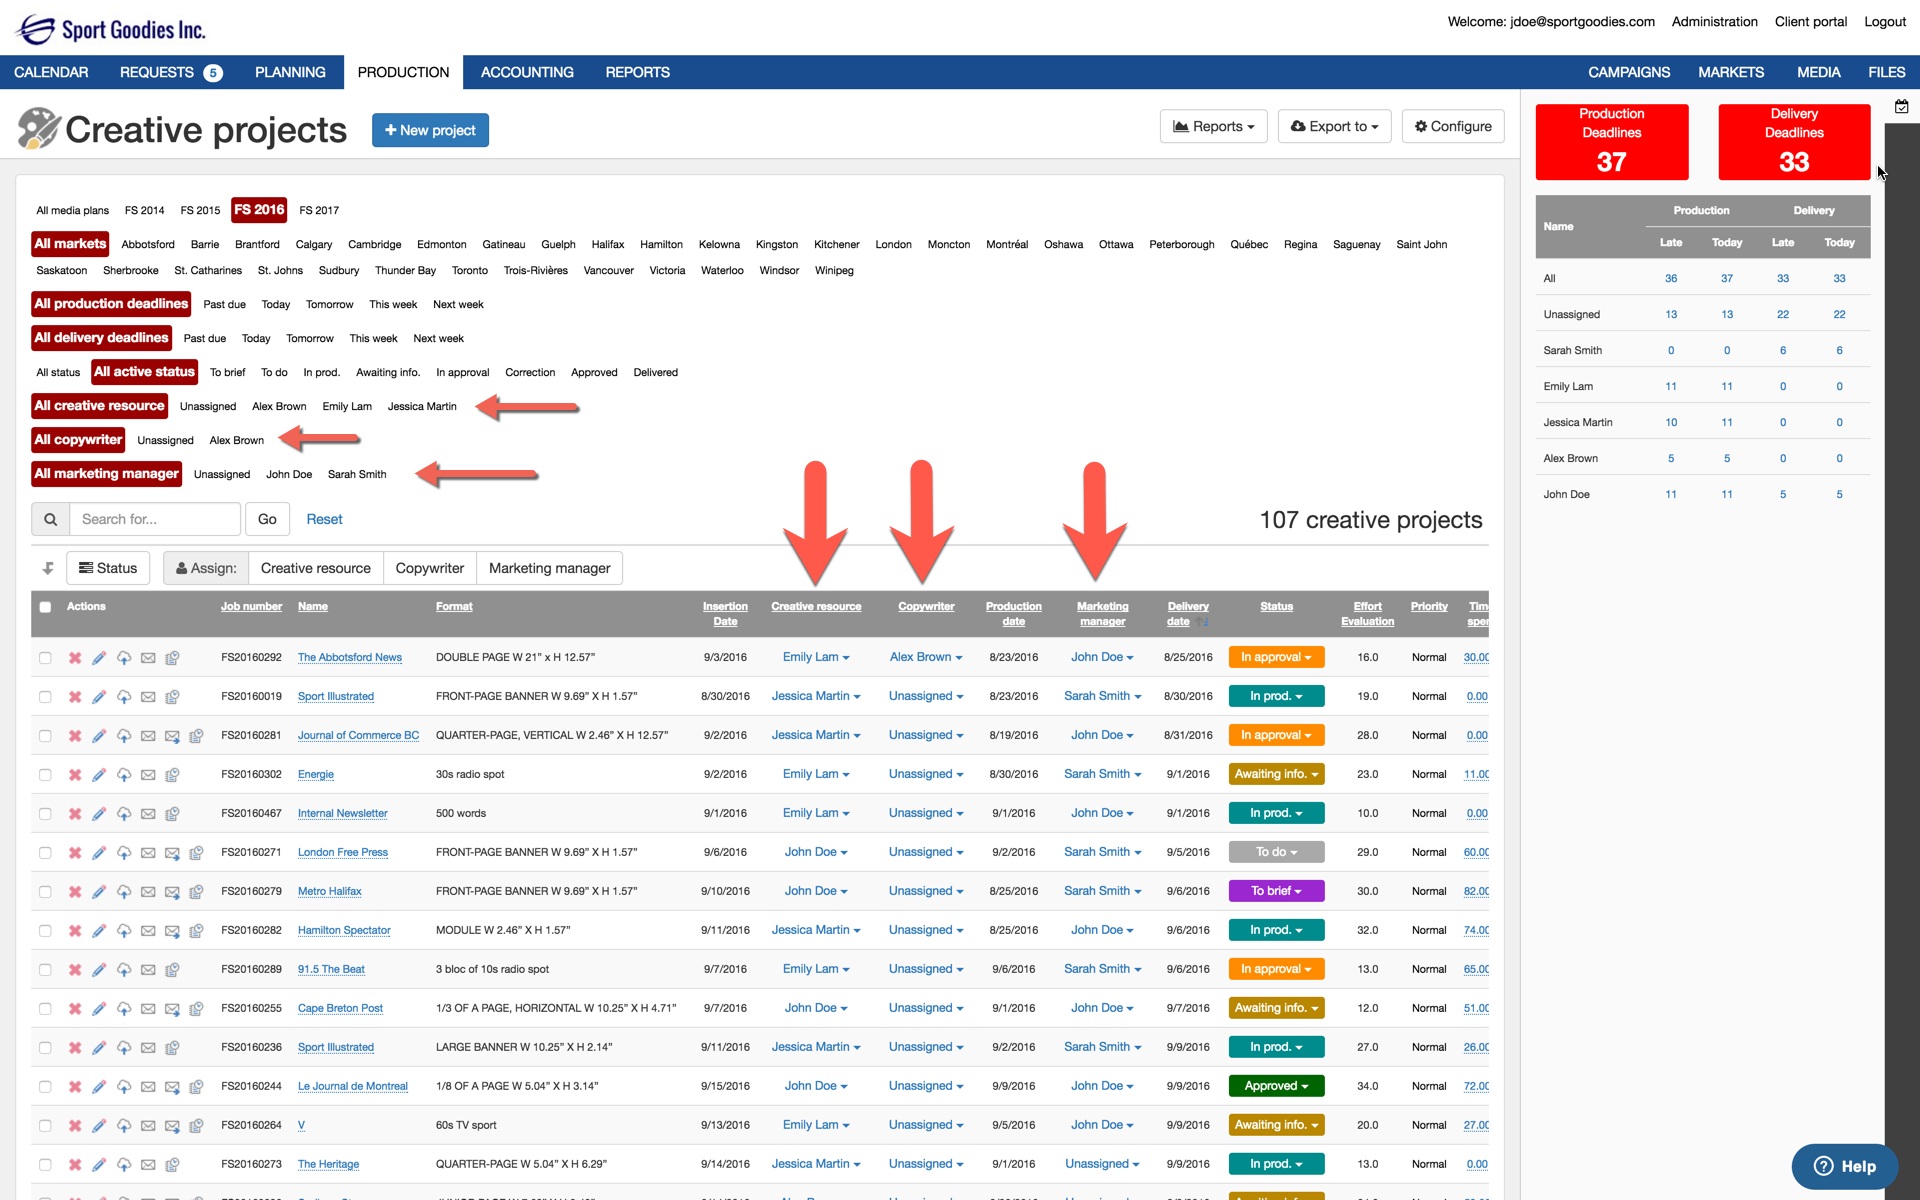Delete project FS20160292 with red X icon

point(75,658)
